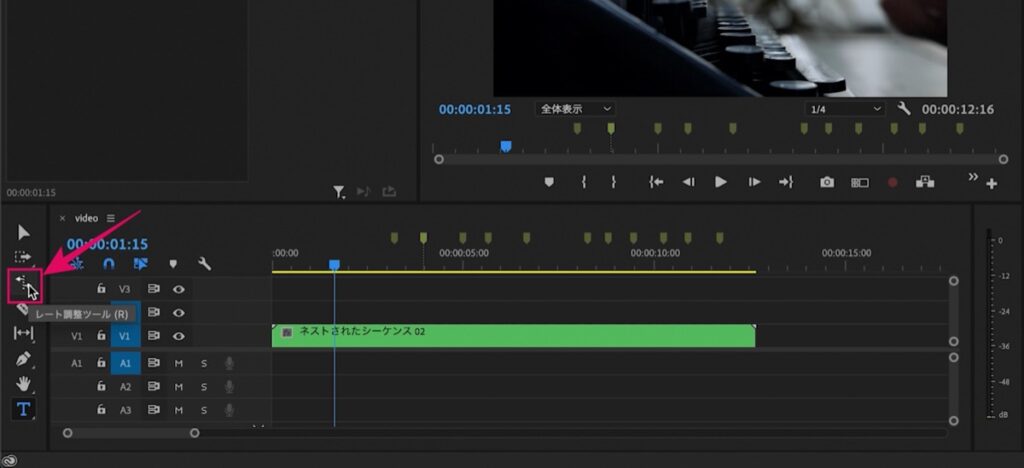The width and height of the screenshot is (1024, 468).
Task: Click Program Monitor timecode 00:00:01:15
Action: tap(475, 110)
